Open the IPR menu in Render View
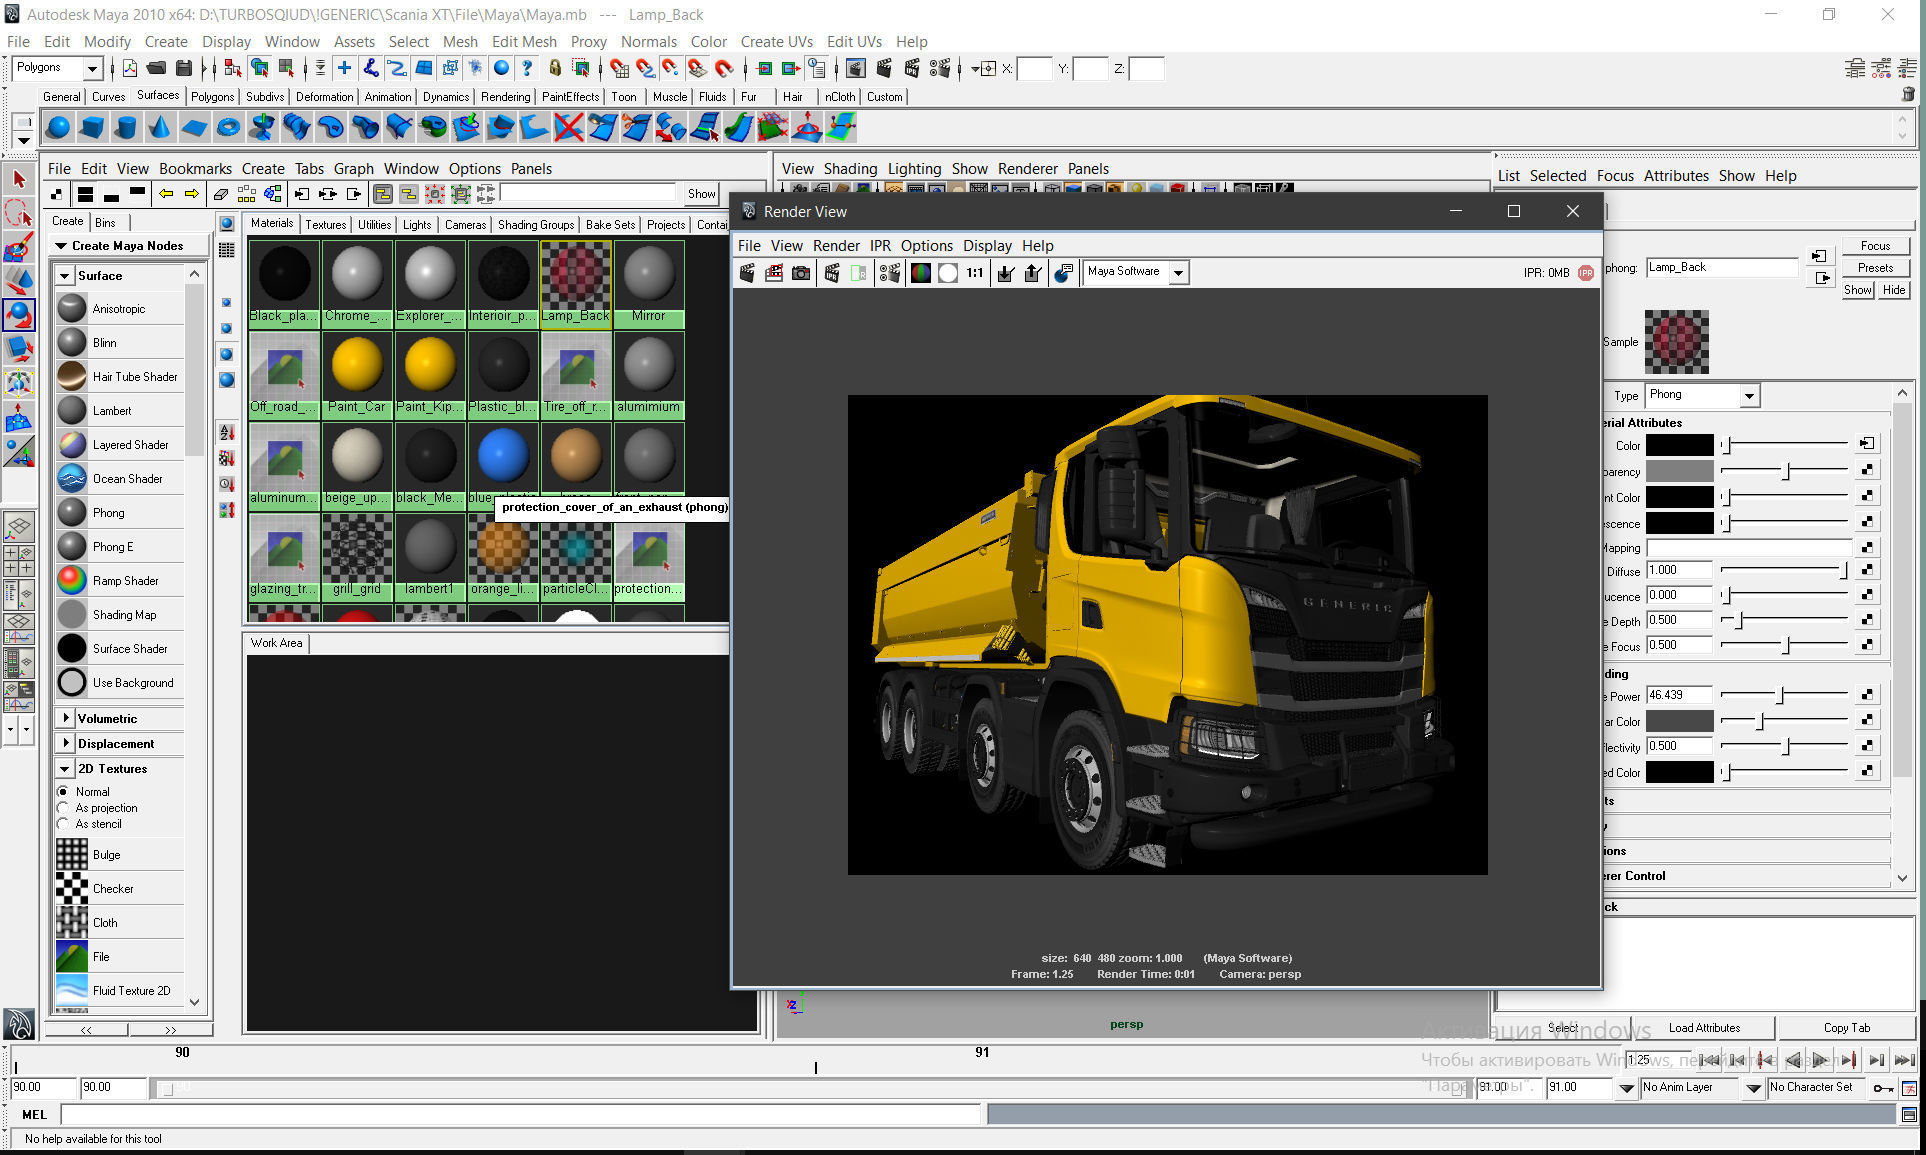 point(880,245)
